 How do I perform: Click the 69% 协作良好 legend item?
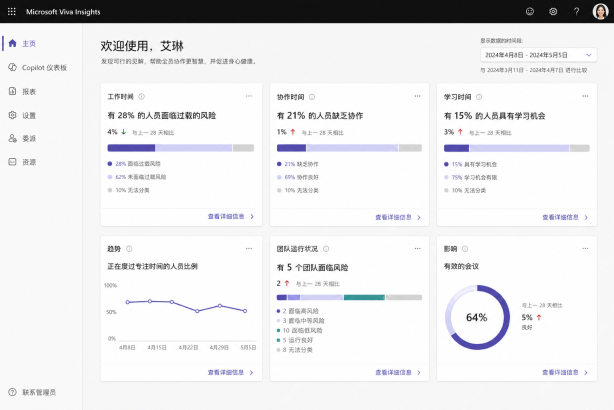(x=298, y=177)
